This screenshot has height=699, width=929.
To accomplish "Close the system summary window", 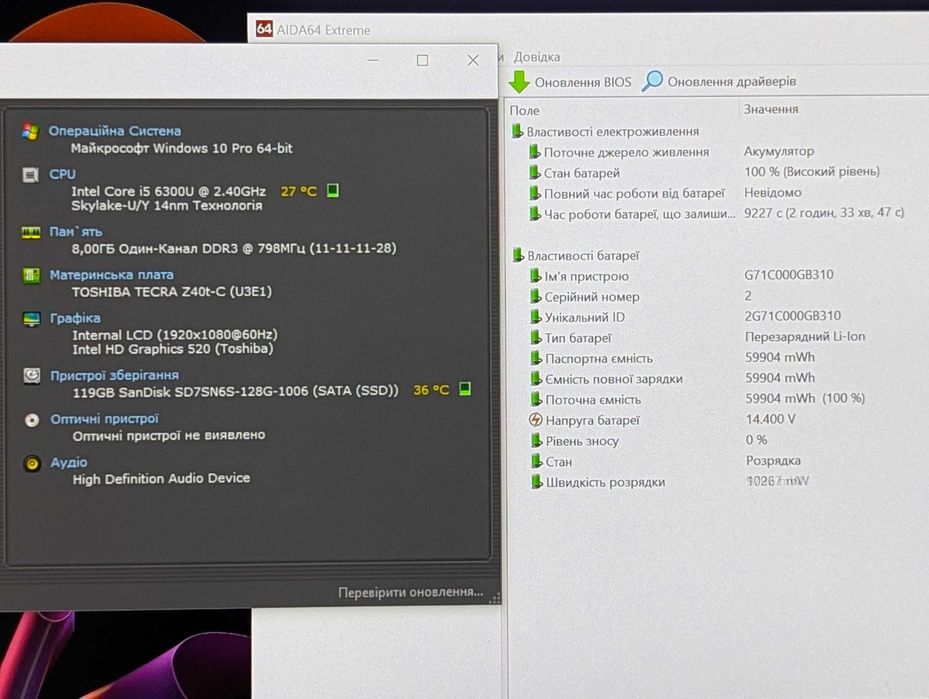I will (473, 60).
